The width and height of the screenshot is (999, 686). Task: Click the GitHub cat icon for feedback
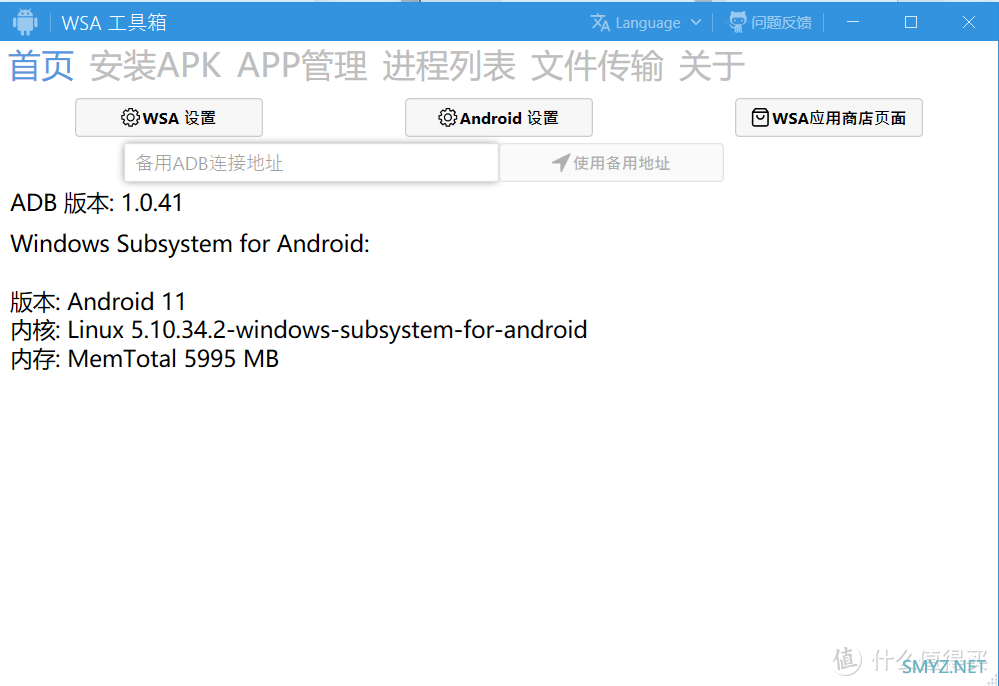tap(737, 22)
